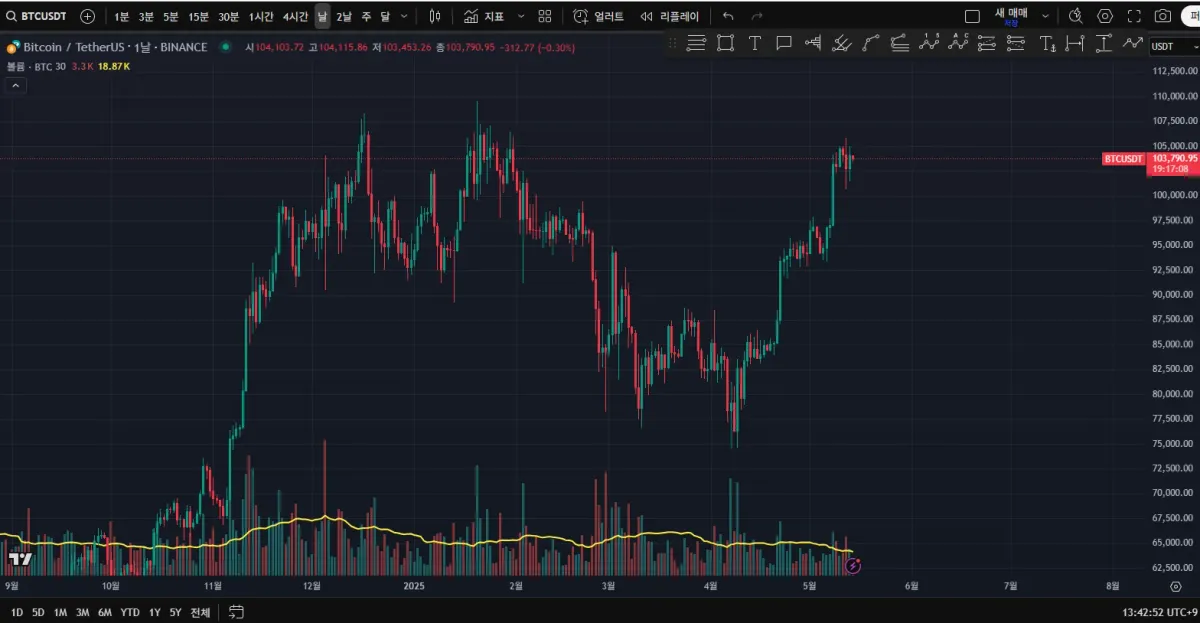Viewport: 1200px width, 623px height.
Task: Select the callout comment tool
Action: coord(784,43)
